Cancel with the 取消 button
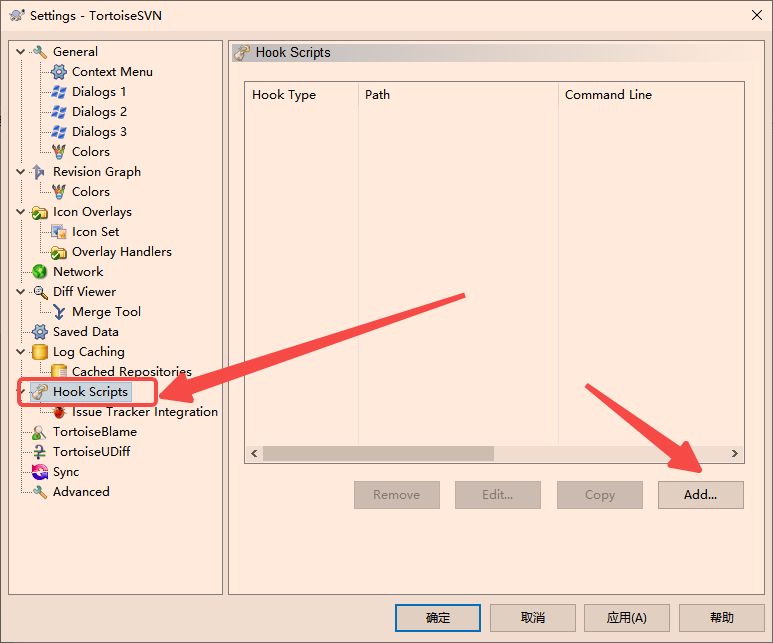This screenshot has width=773, height=643. point(533,618)
